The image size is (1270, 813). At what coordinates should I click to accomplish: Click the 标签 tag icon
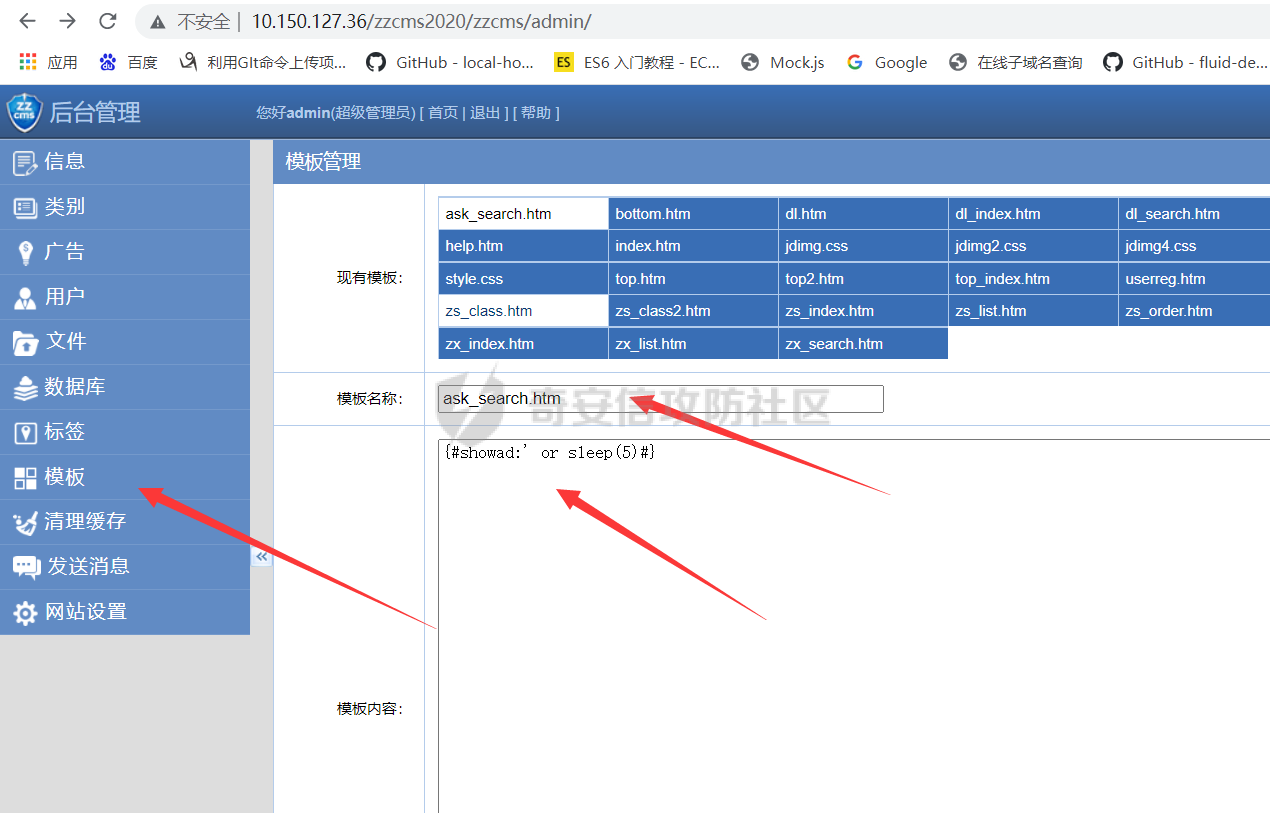coord(25,432)
